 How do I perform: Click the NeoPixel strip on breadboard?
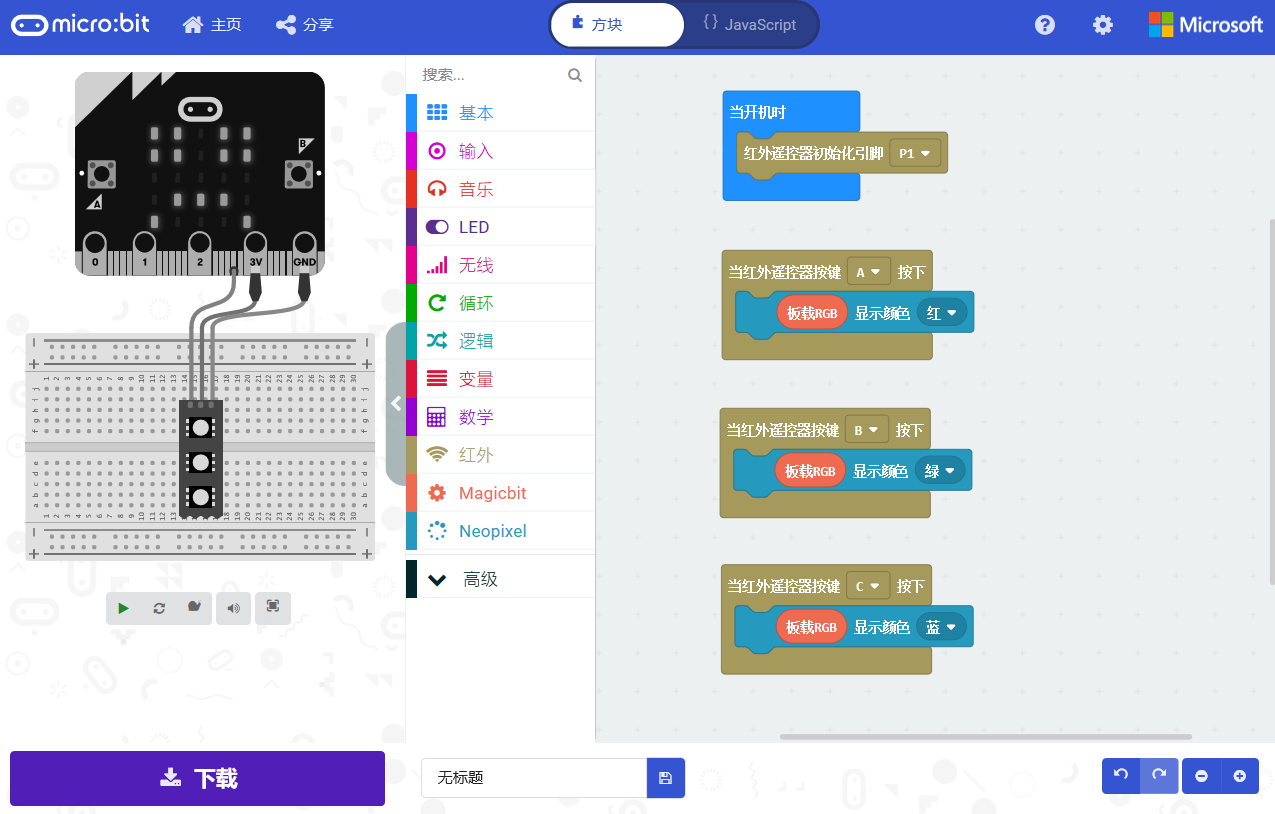(201, 460)
